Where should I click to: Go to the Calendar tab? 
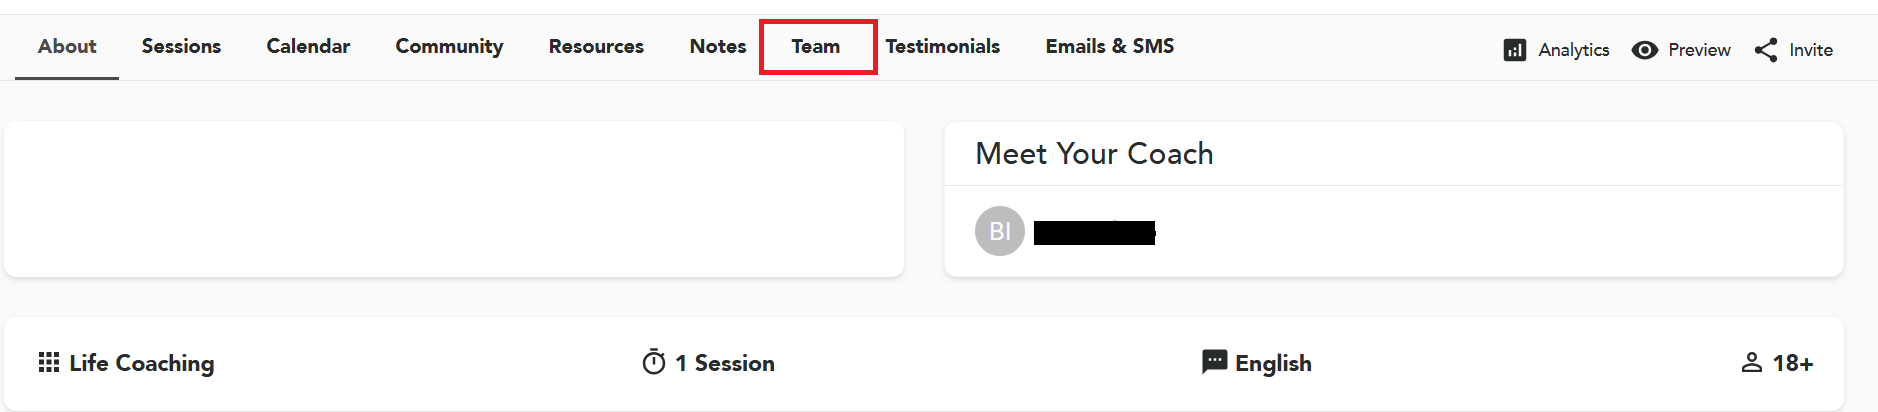pos(308,46)
